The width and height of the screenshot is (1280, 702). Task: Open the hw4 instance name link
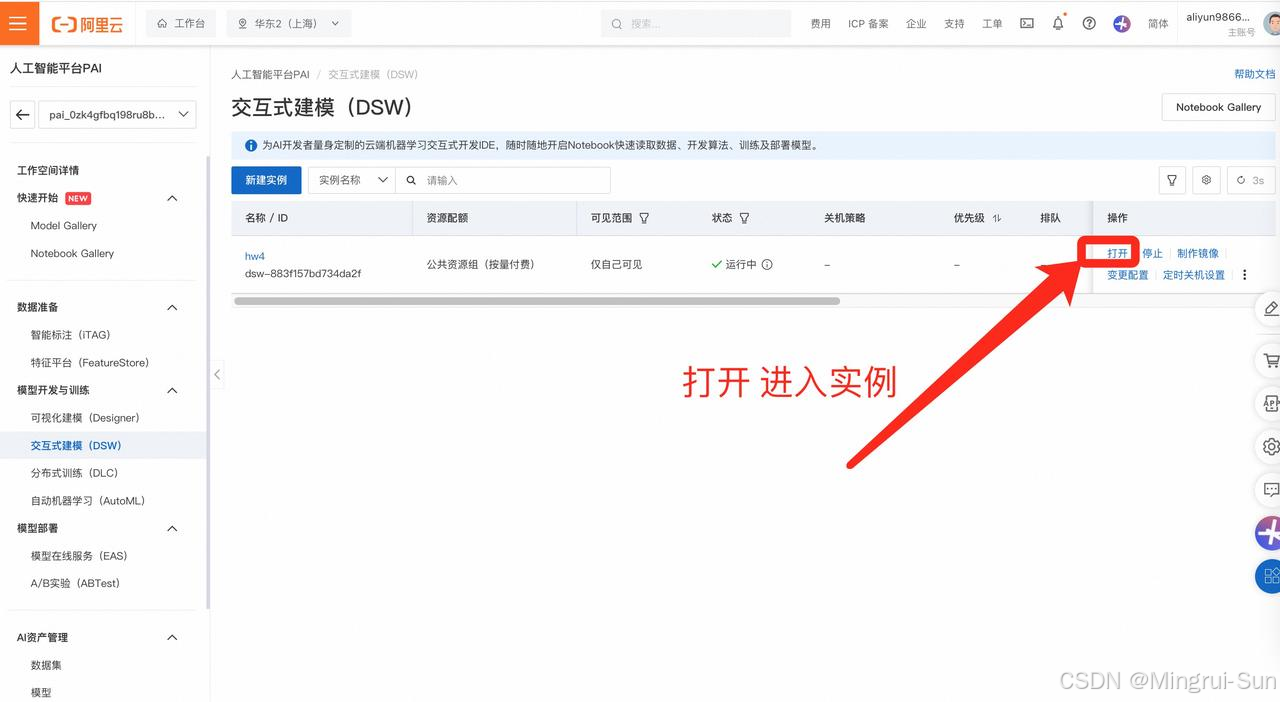click(255, 256)
